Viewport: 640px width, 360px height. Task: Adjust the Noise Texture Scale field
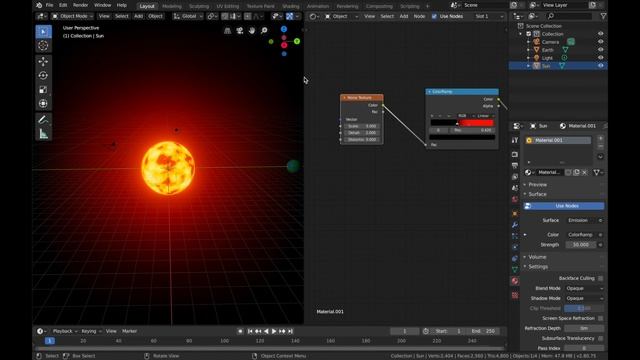click(x=362, y=126)
